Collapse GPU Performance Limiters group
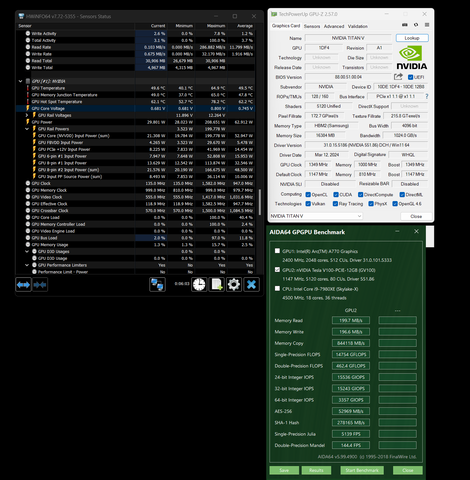The image size is (470, 480). (27, 265)
